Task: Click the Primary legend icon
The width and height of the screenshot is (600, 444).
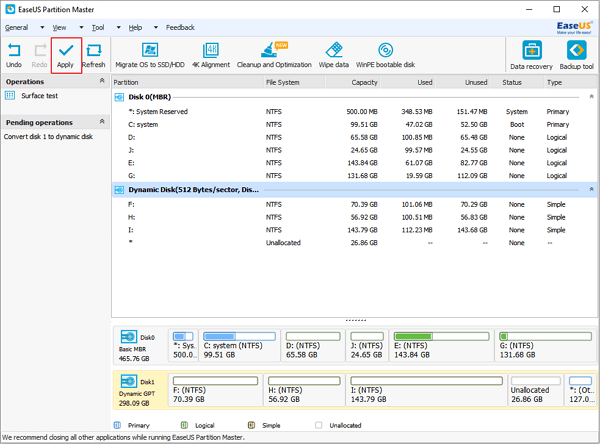Action: click(117, 425)
